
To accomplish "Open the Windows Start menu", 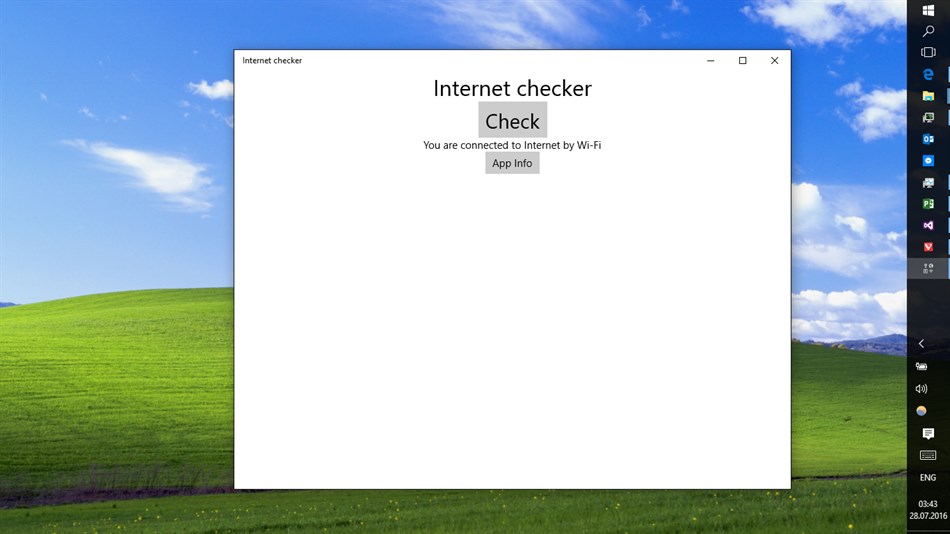I will tap(928, 10).
